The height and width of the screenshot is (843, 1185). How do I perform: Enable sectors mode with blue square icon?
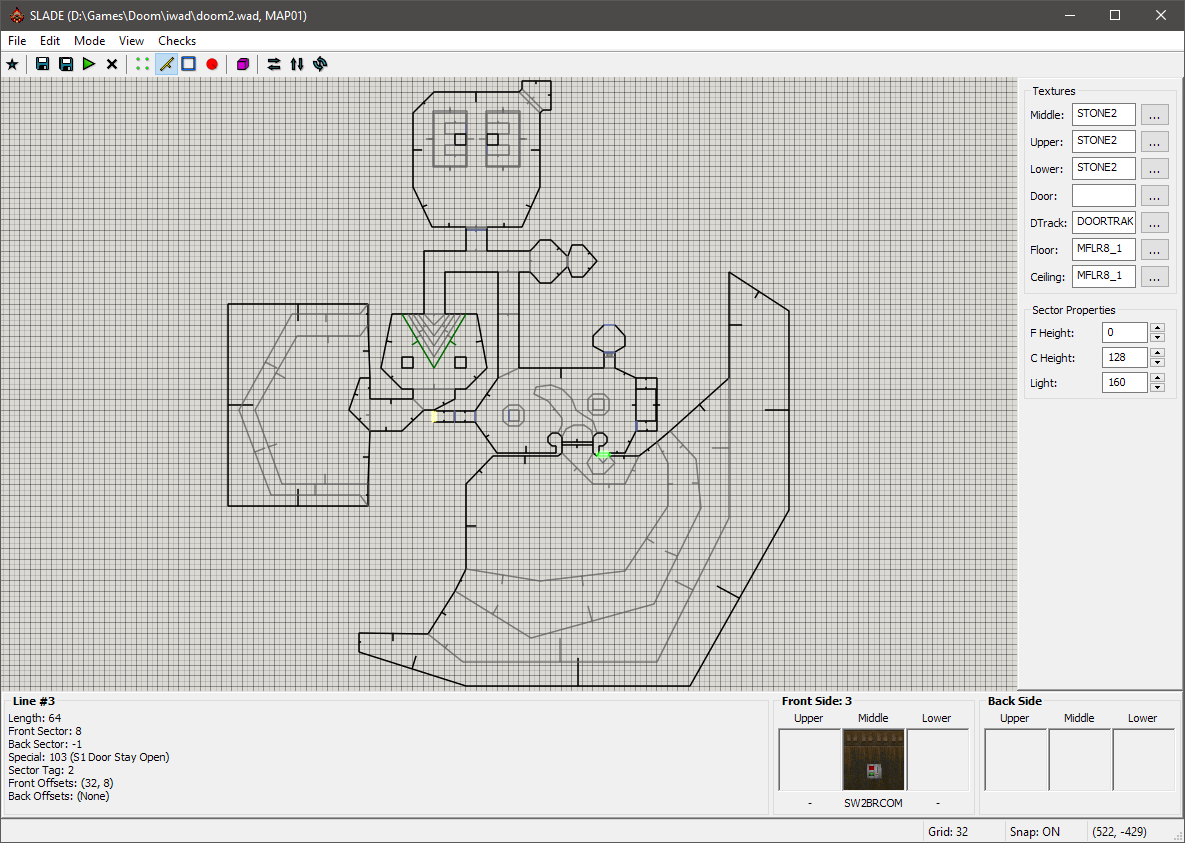pyautogui.click(x=188, y=64)
